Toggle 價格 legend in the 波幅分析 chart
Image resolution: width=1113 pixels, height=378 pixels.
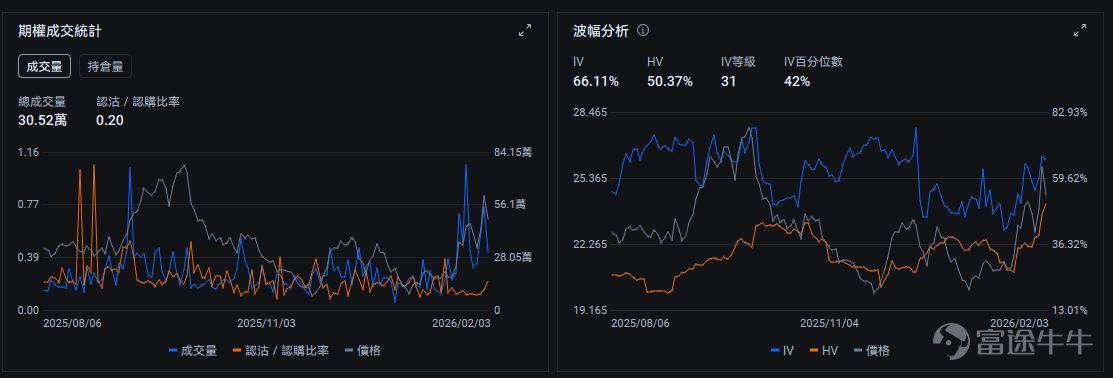click(872, 350)
